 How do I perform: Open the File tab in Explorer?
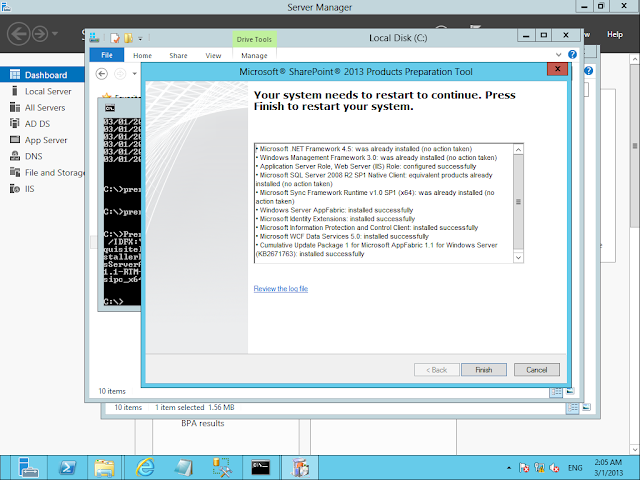click(107, 55)
